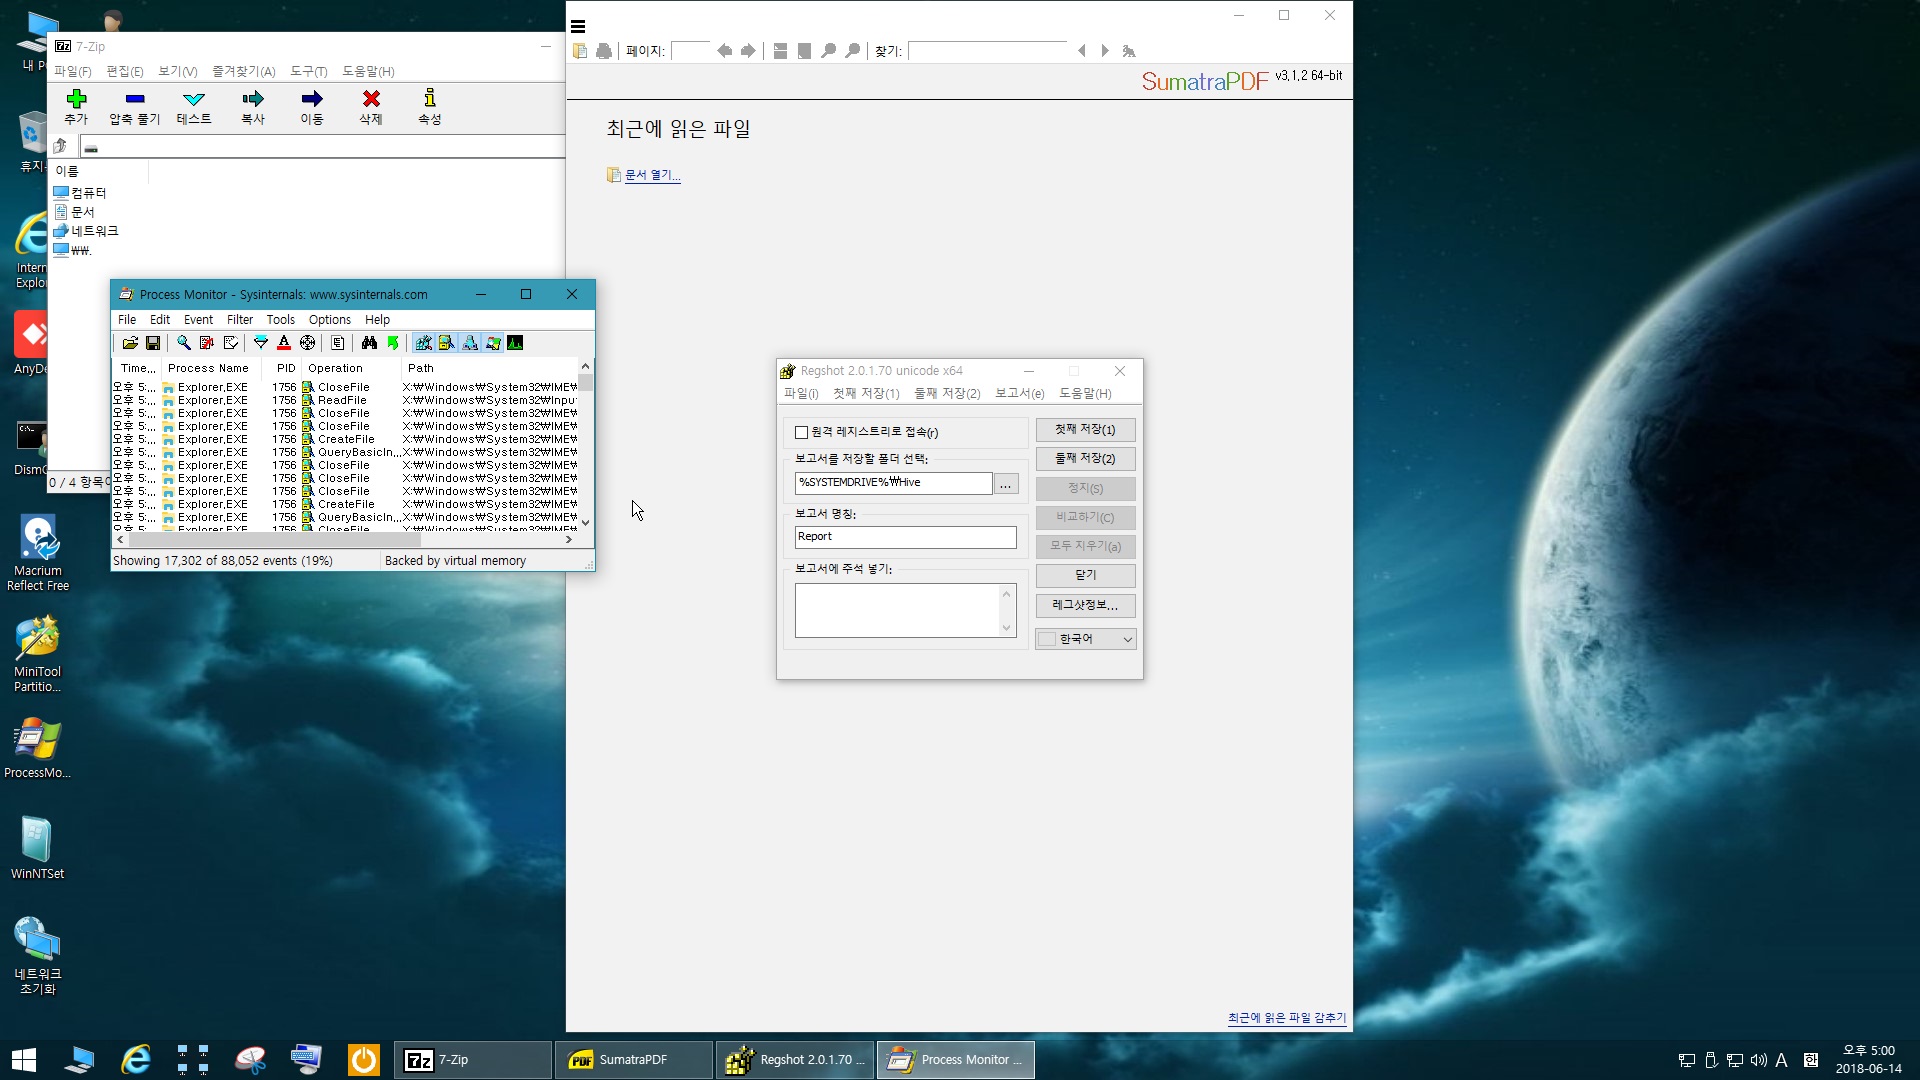
Task: Click the Extract (압축 풀기) icon in 7-Zip
Action: tap(135, 99)
